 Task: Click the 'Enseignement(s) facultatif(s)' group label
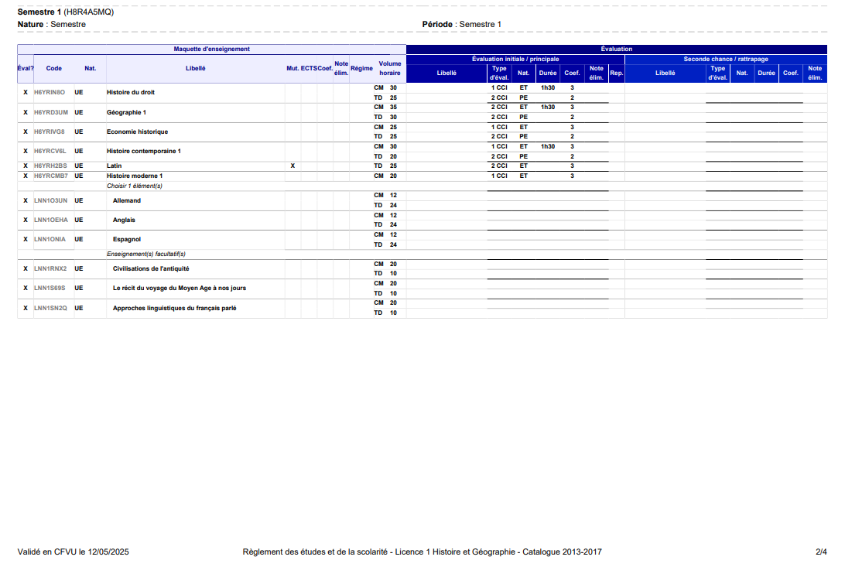click(x=146, y=254)
